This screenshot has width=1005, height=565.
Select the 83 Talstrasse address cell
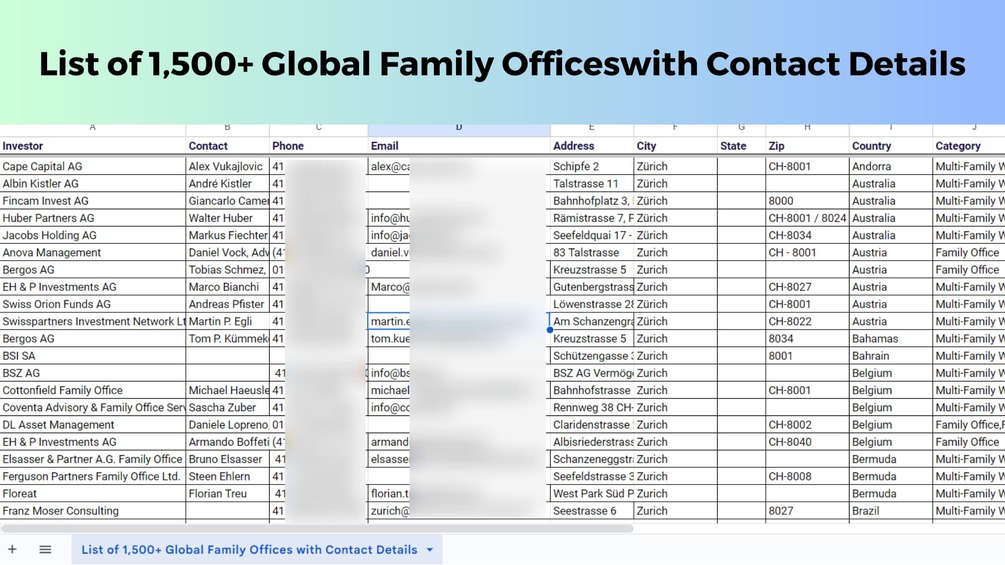point(592,253)
